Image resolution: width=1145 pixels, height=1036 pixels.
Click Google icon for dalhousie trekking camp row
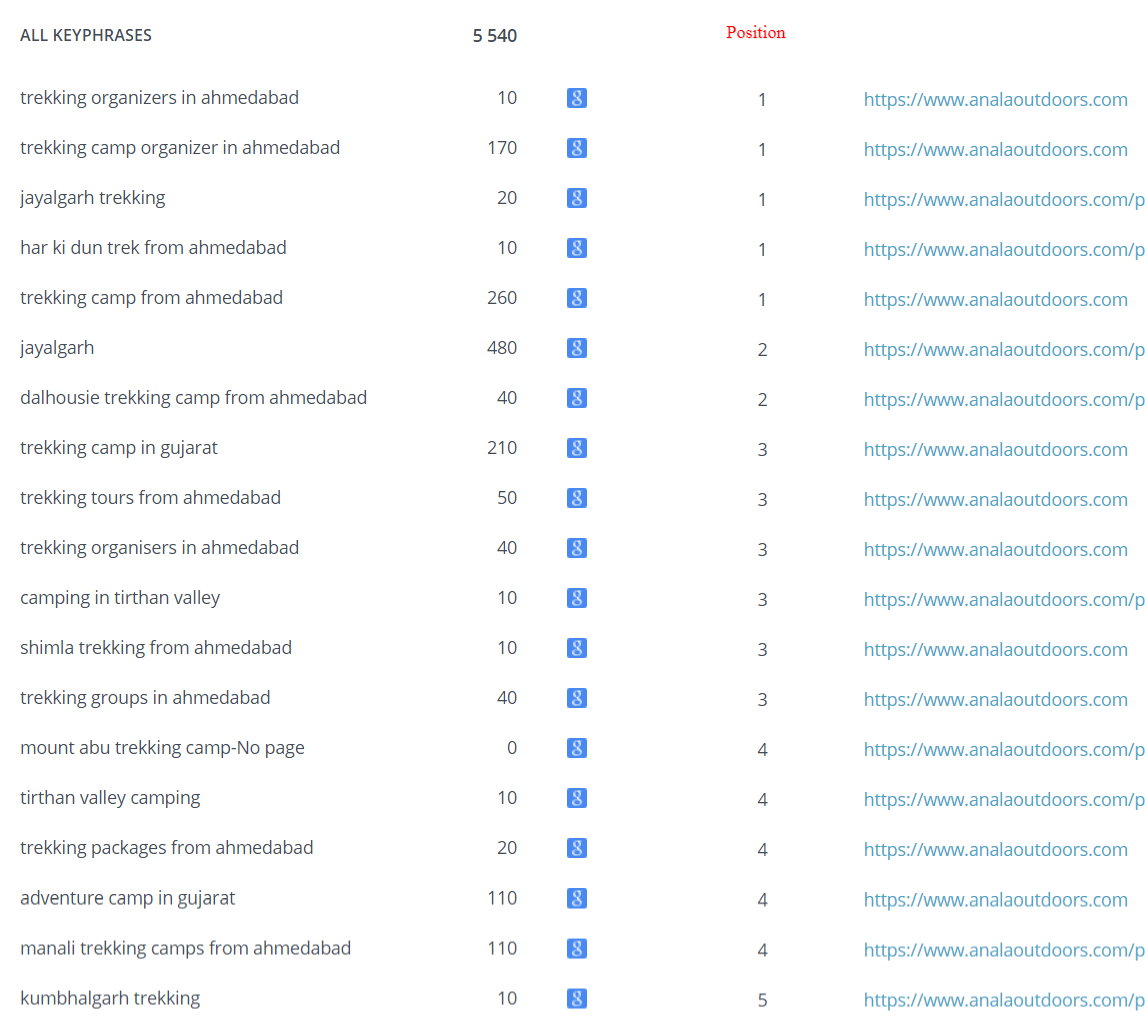click(577, 398)
